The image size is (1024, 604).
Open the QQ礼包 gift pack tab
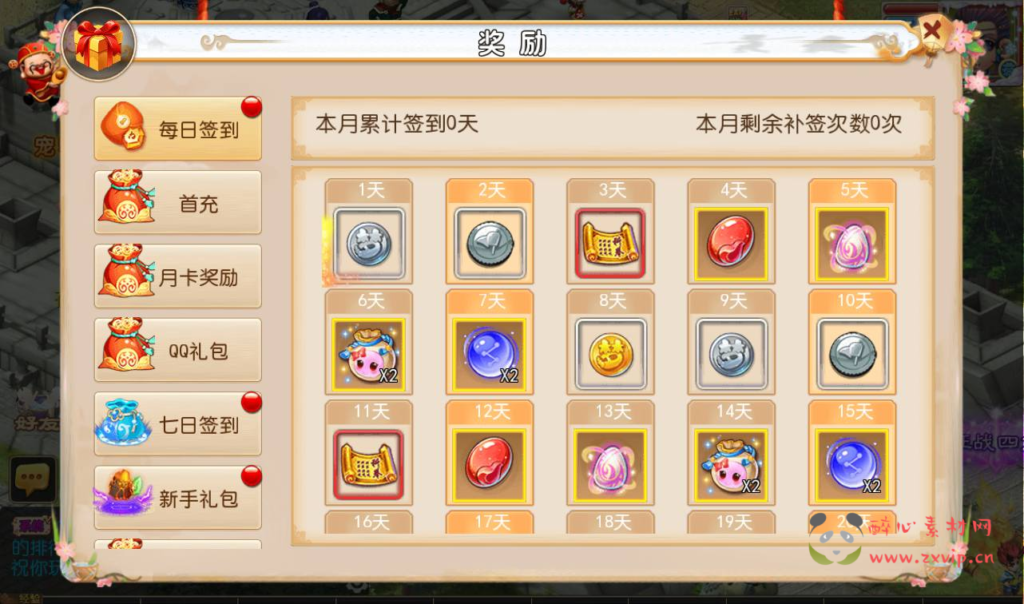(x=178, y=350)
